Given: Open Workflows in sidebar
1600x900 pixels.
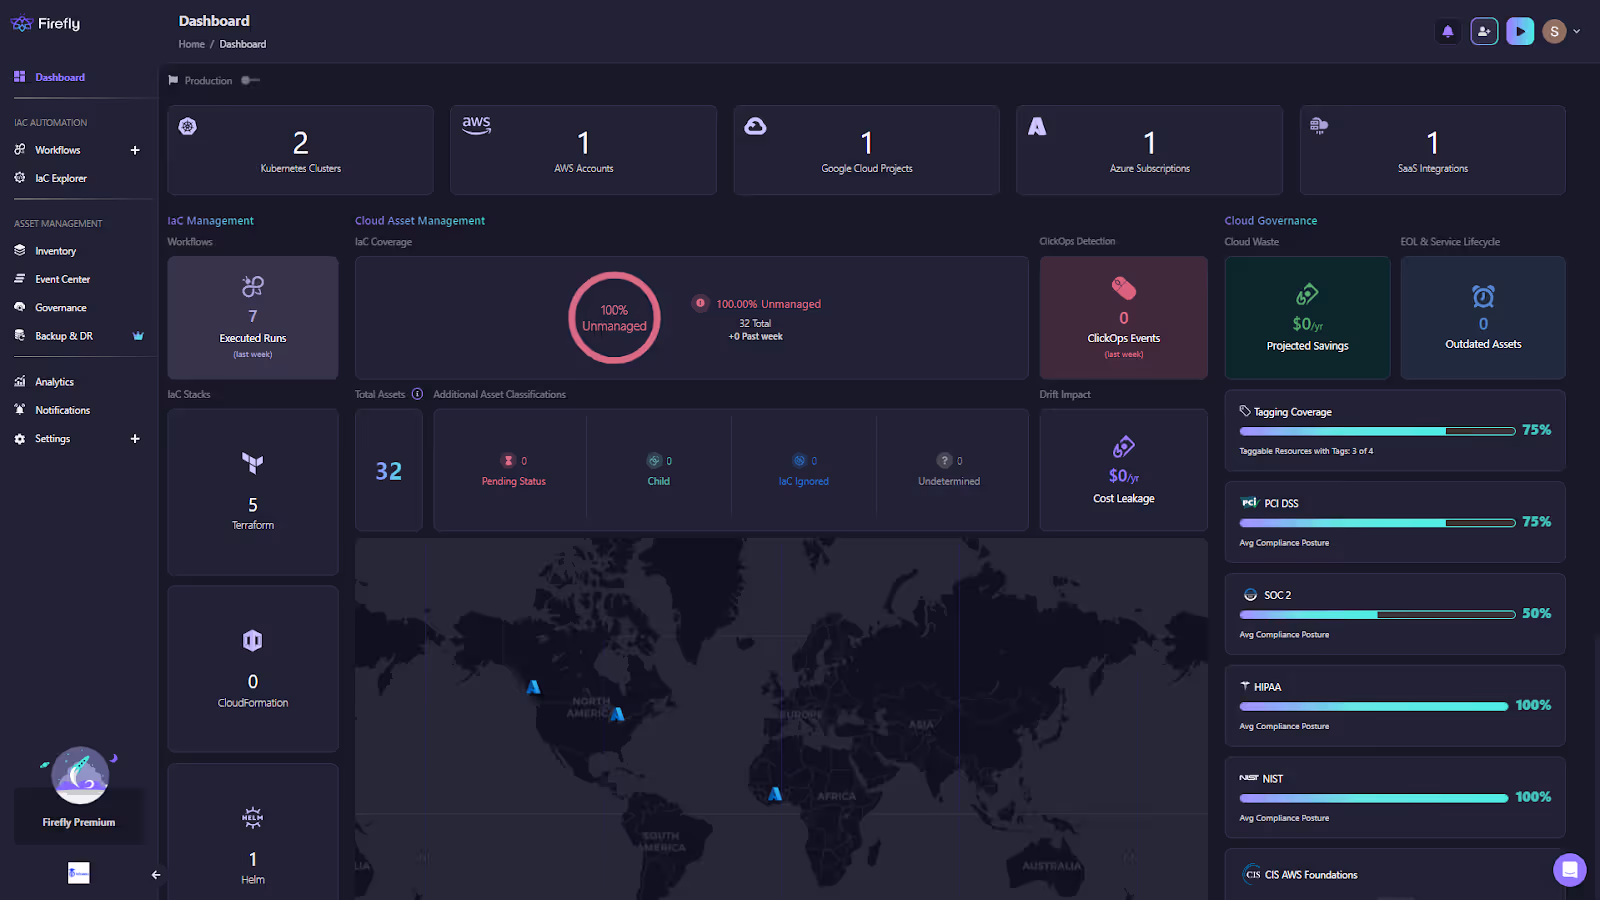Looking at the screenshot, I should (57, 150).
